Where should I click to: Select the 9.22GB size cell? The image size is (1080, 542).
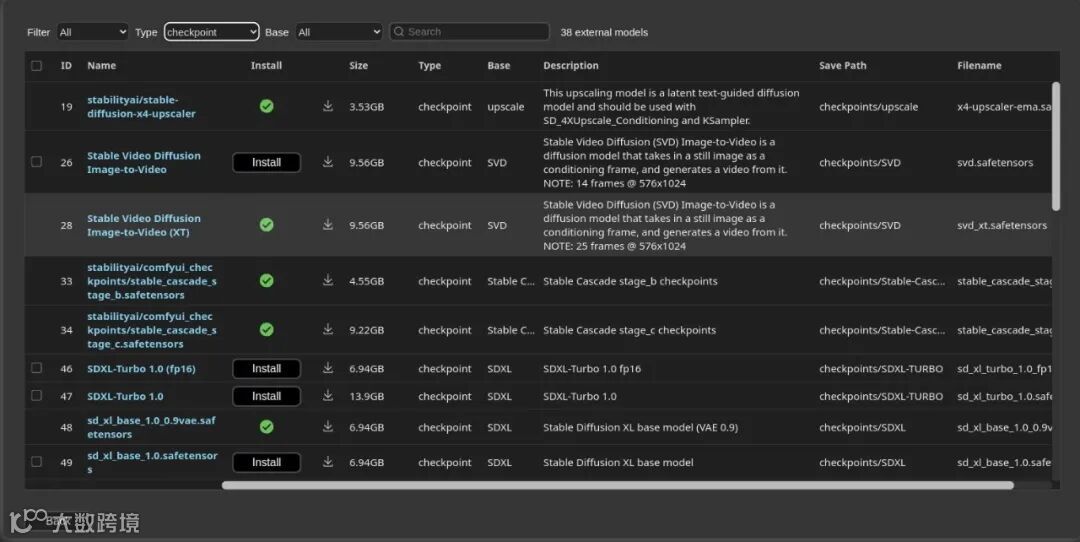coord(366,331)
